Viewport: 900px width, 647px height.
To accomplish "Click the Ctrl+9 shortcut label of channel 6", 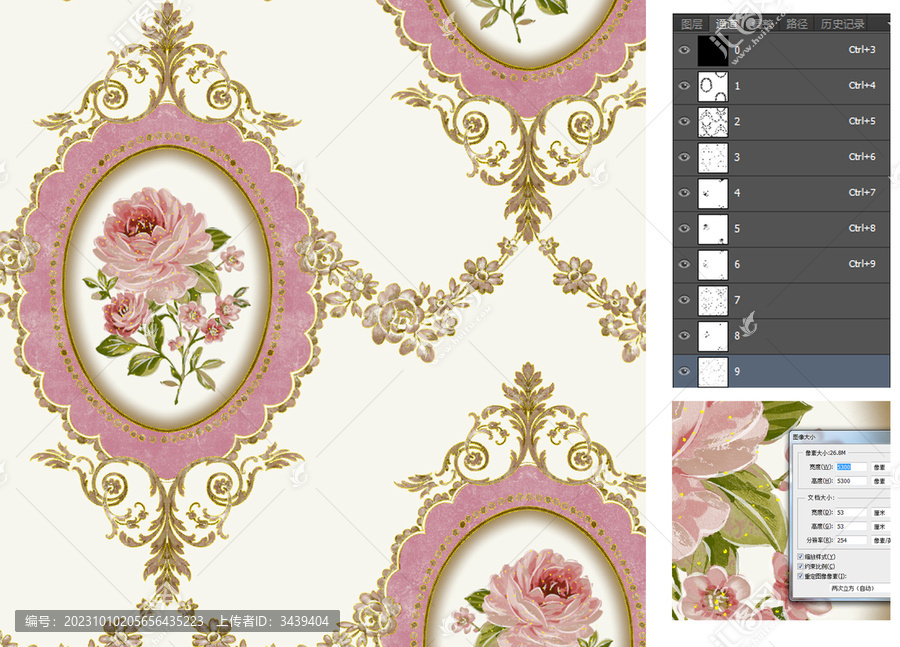I will (x=862, y=264).
